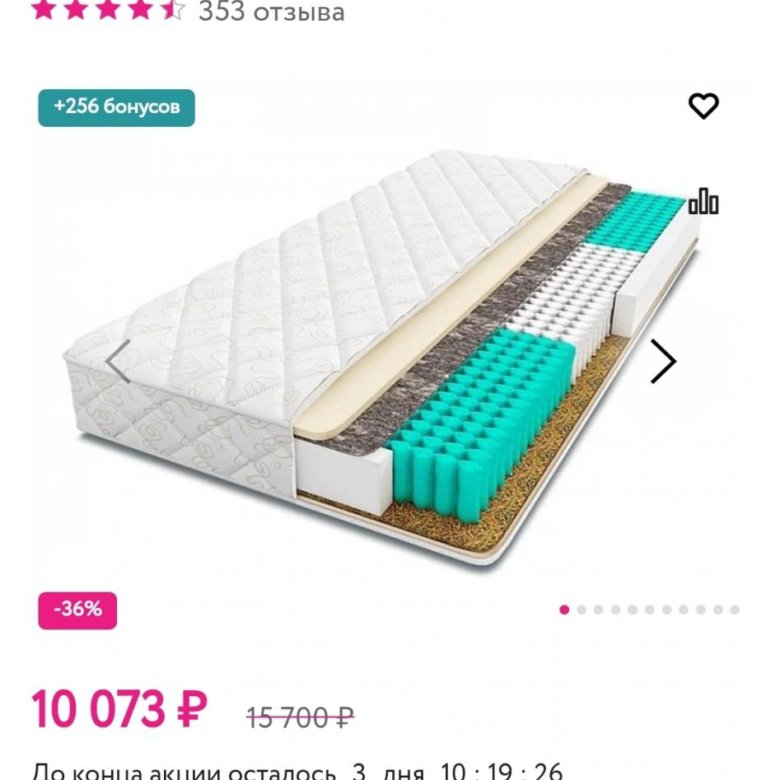This screenshot has width=780, height=780.
Task: Select the sixth carousel dot
Action: click(650, 609)
